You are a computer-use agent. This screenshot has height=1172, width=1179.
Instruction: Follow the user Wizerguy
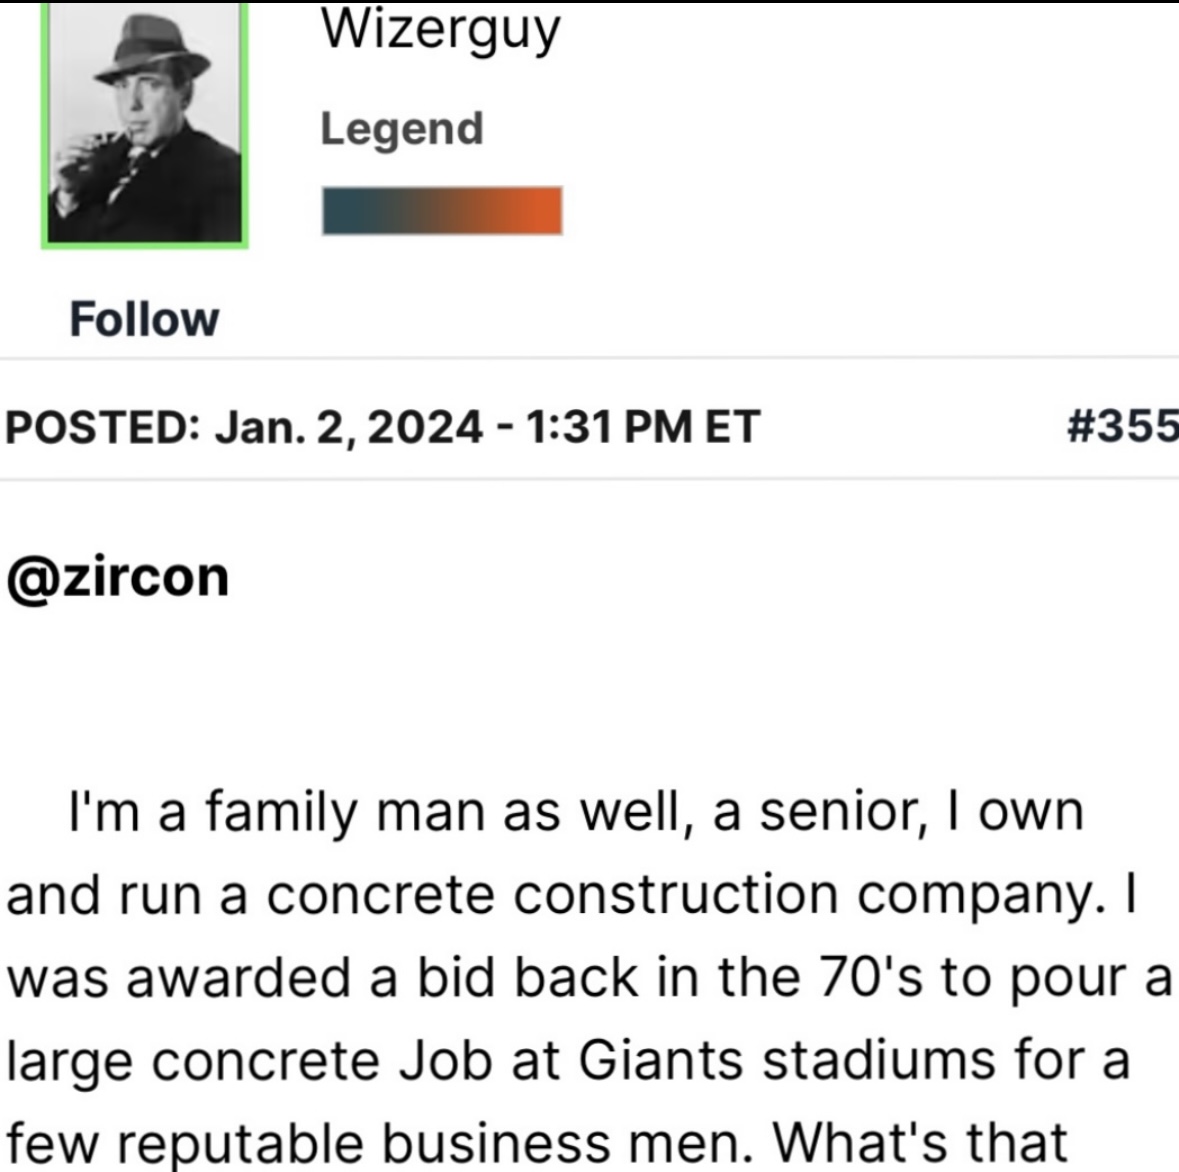point(144,320)
